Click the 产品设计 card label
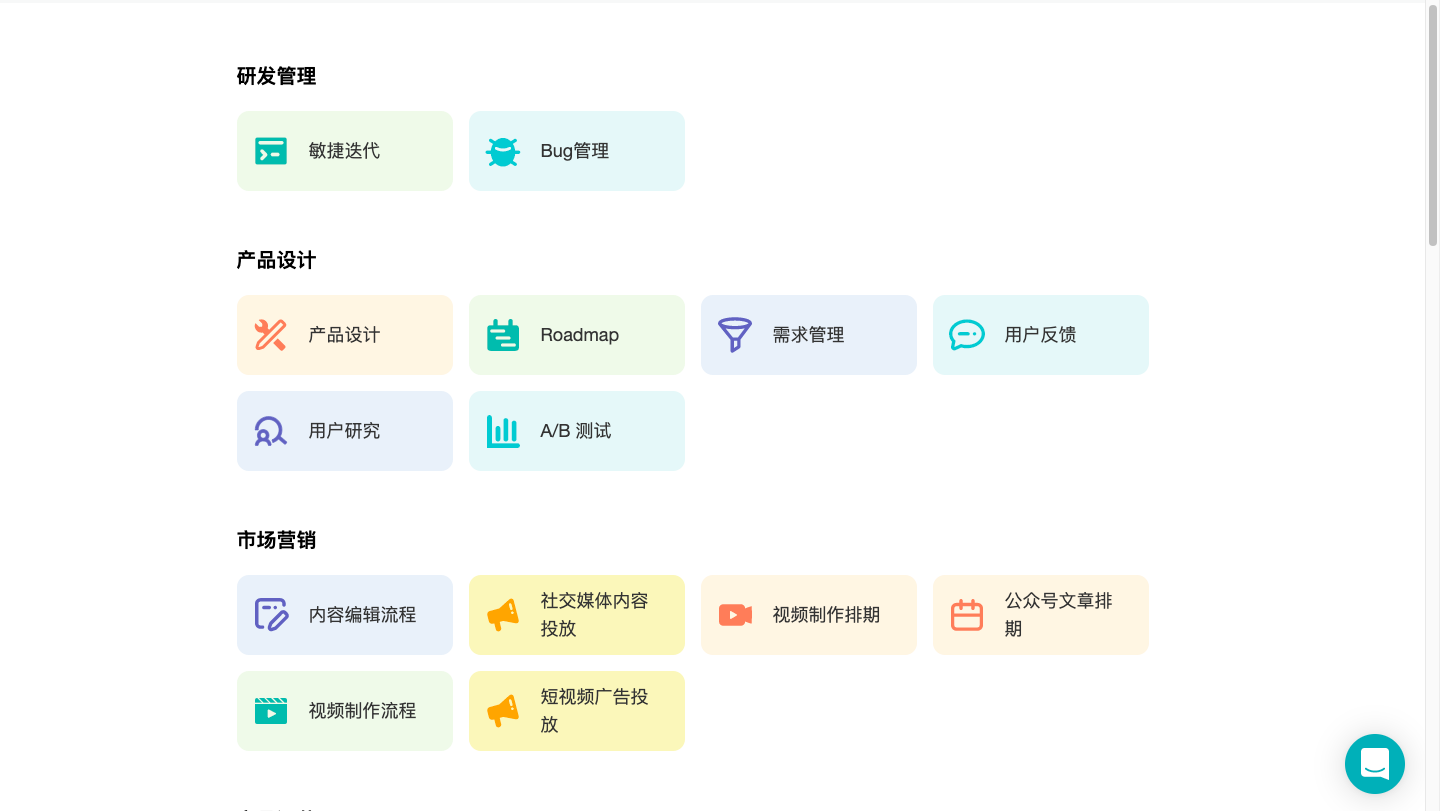The height and width of the screenshot is (811, 1440). pos(344,335)
